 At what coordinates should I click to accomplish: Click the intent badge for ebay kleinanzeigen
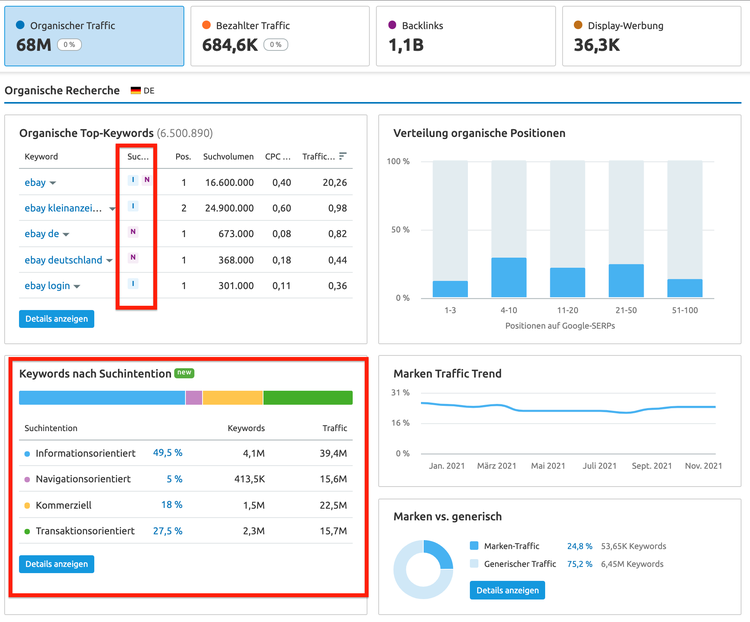pyautogui.click(x=133, y=206)
